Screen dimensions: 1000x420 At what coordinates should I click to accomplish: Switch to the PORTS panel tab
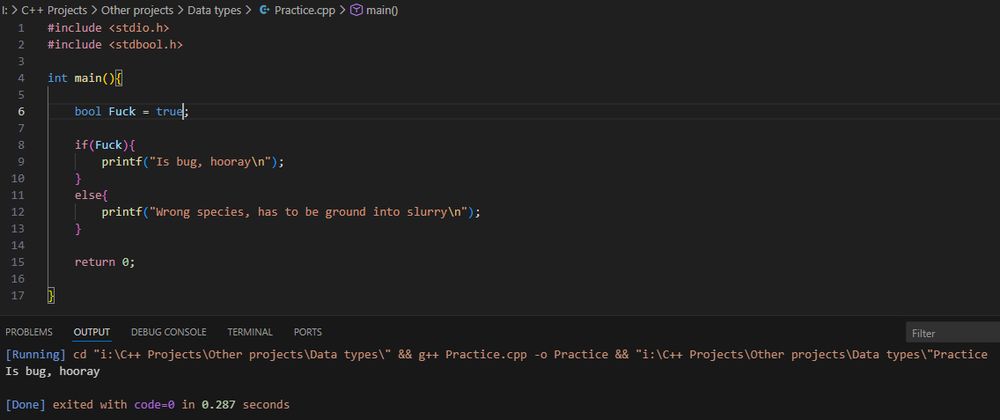coord(307,332)
